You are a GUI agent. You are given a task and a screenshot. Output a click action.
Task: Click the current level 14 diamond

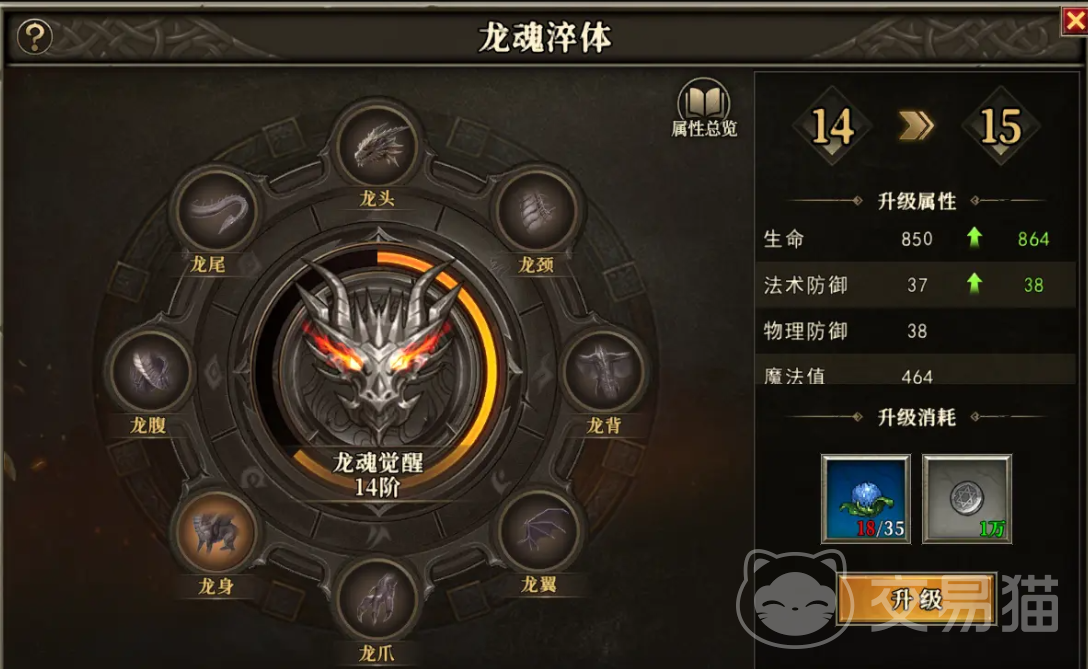tap(832, 126)
